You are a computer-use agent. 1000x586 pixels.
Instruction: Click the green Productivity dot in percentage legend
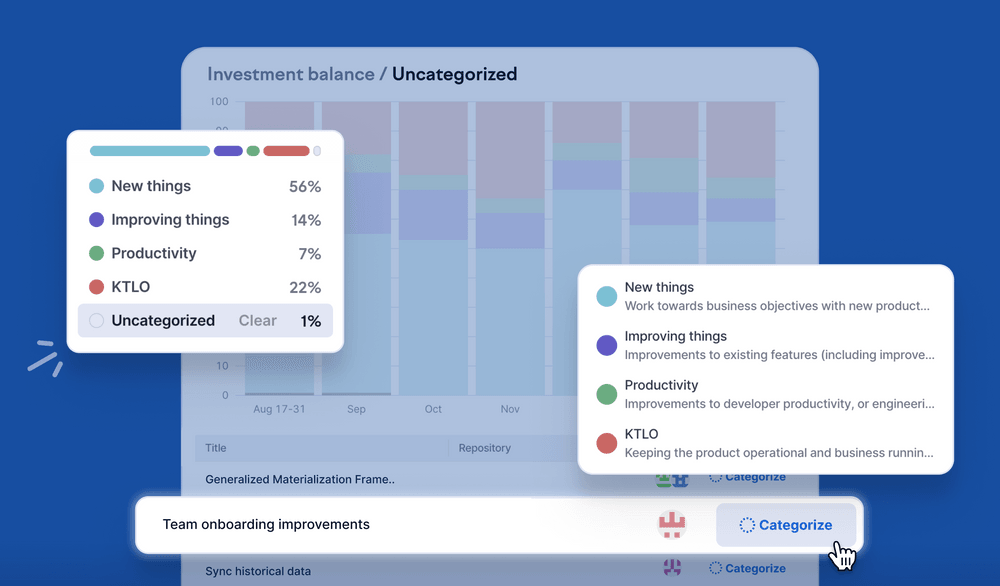point(97,254)
